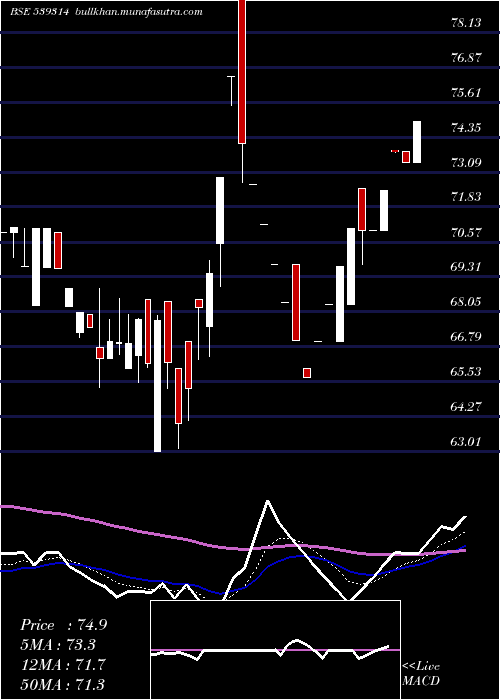500x700 pixels.
Task: Click the Price : 74.9 readout
Action: tap(63, 625)
